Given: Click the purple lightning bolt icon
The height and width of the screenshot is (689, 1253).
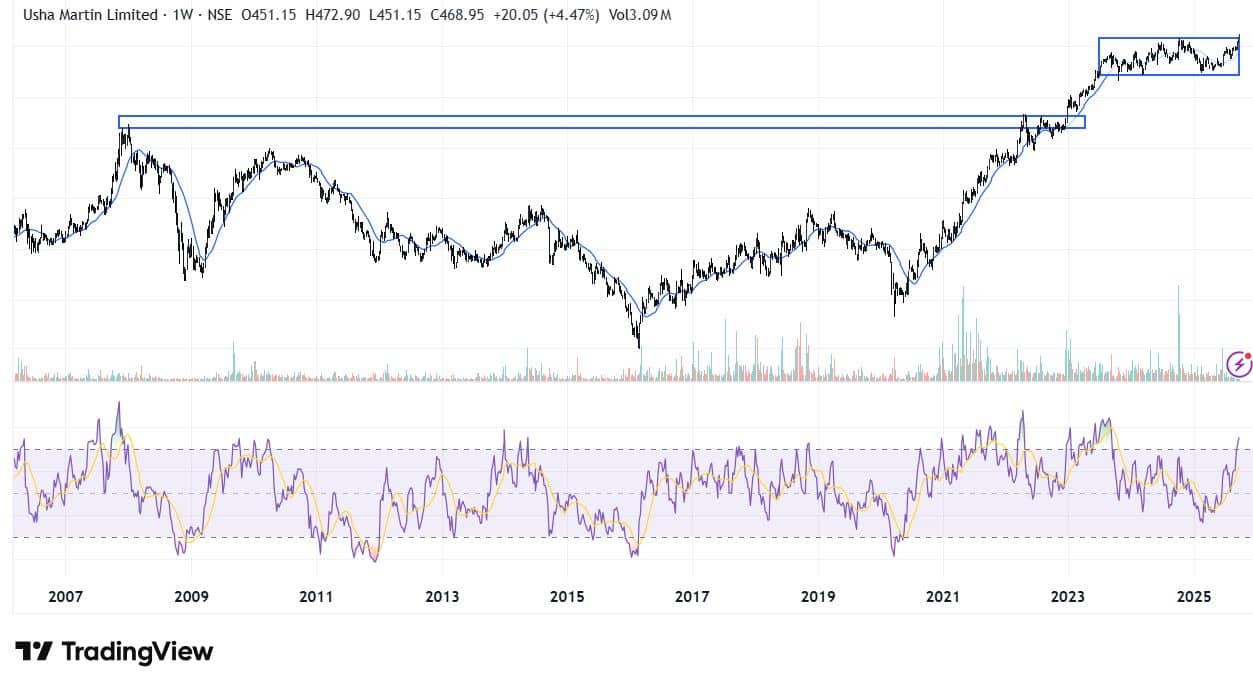Looking at the screenshot, I should 1239,364.
